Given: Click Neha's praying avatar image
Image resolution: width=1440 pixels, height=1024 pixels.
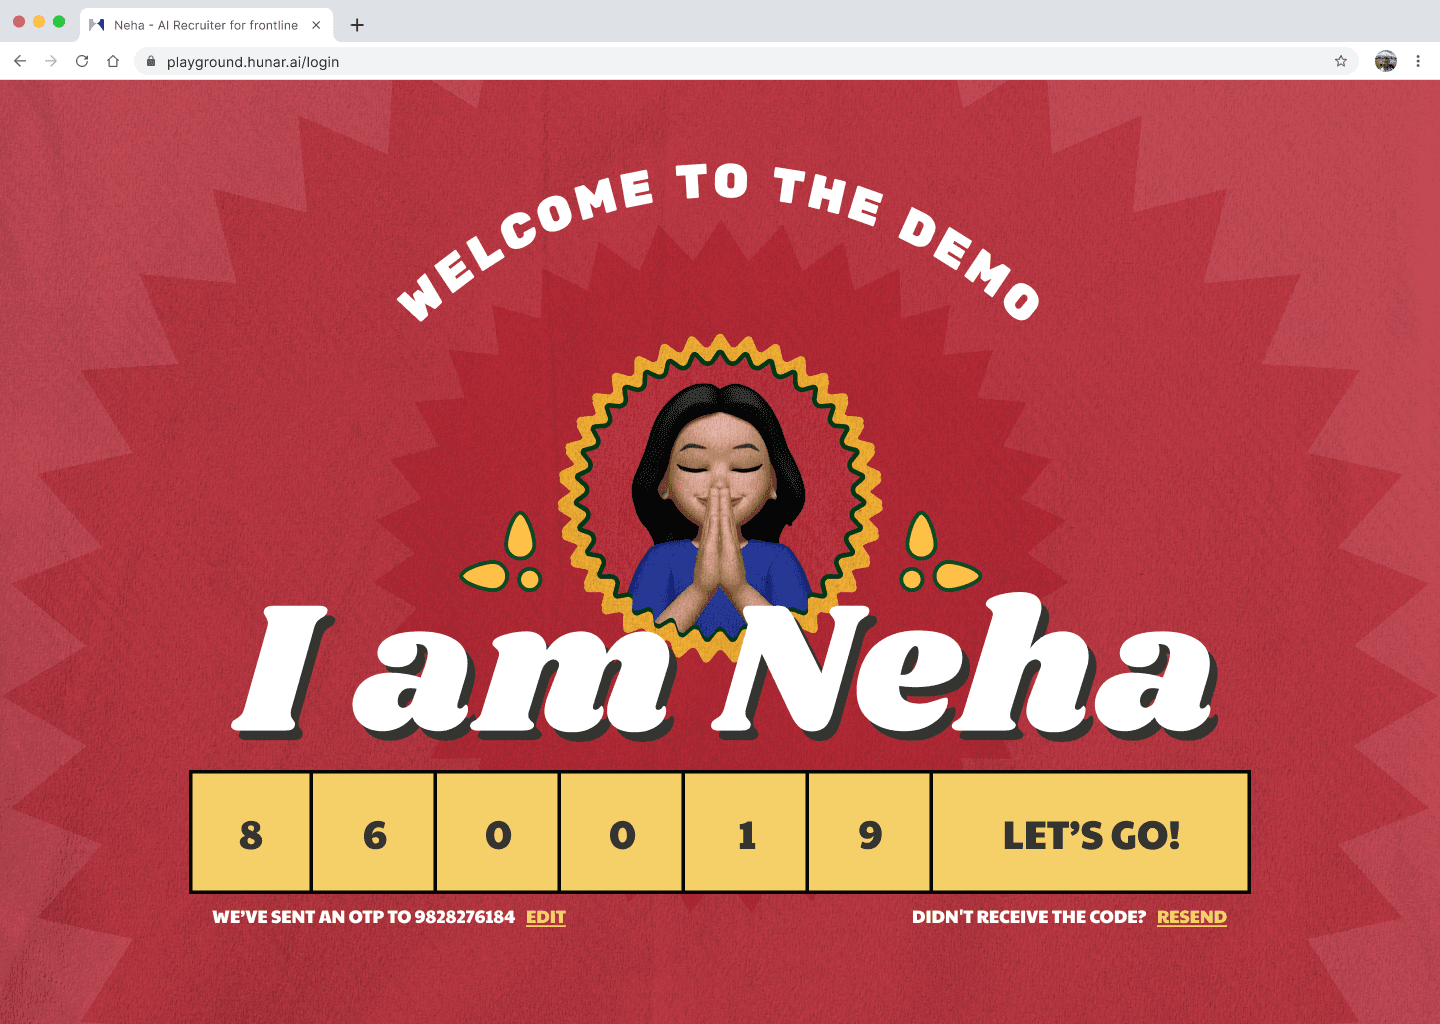Looking at the screenshot, I should pos(720,498).
